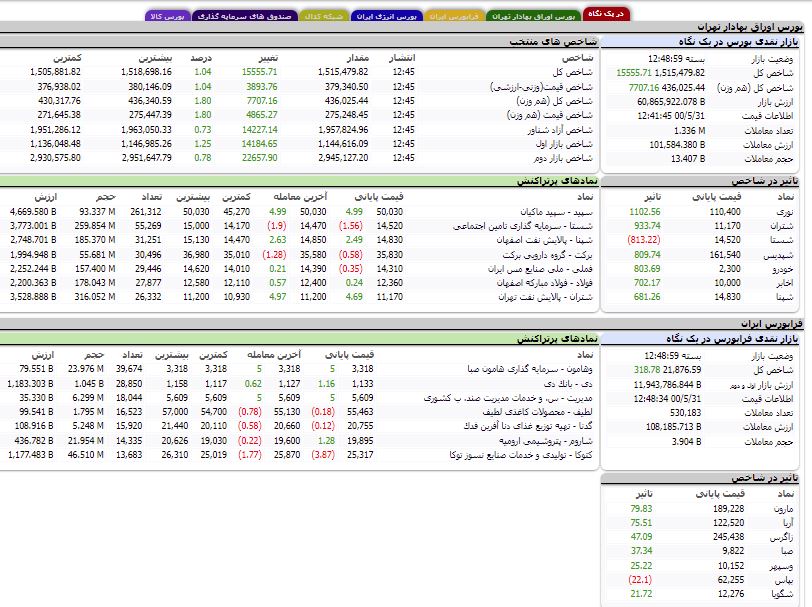The image size is (812, 607).
Task: Open the 'شبکه کدال' tab
Action: click(x=324, y=16)
